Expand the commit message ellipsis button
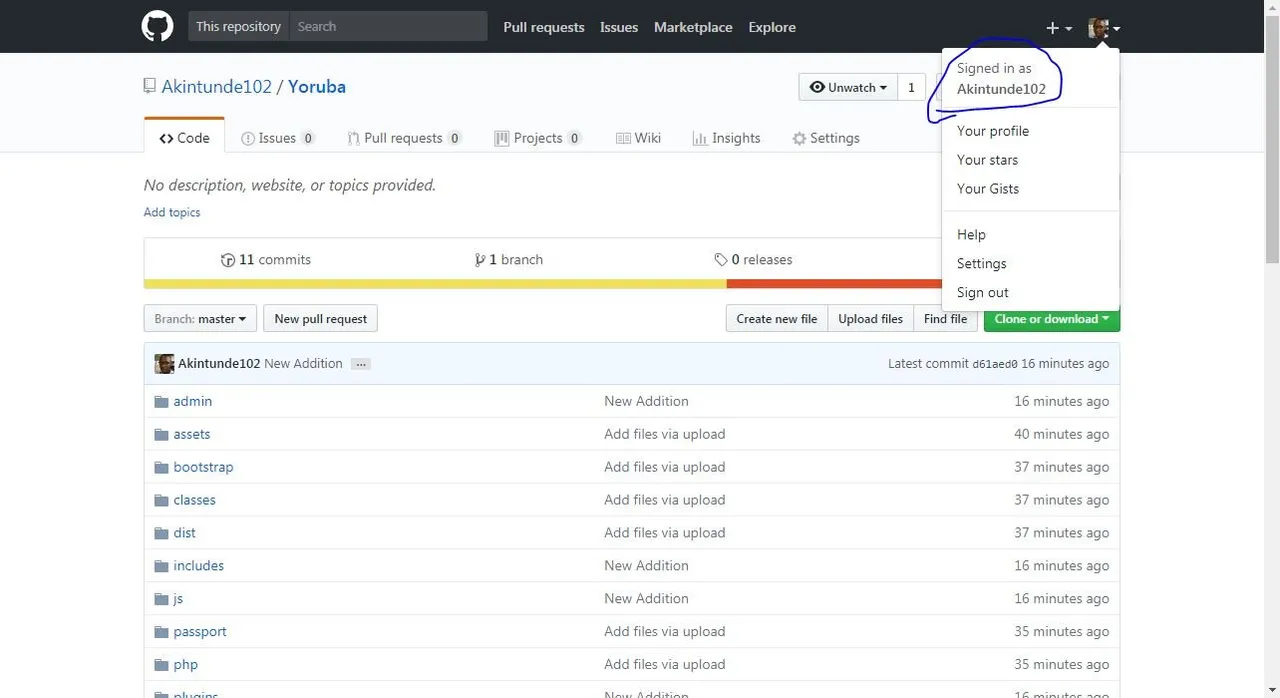 [361, 364]
